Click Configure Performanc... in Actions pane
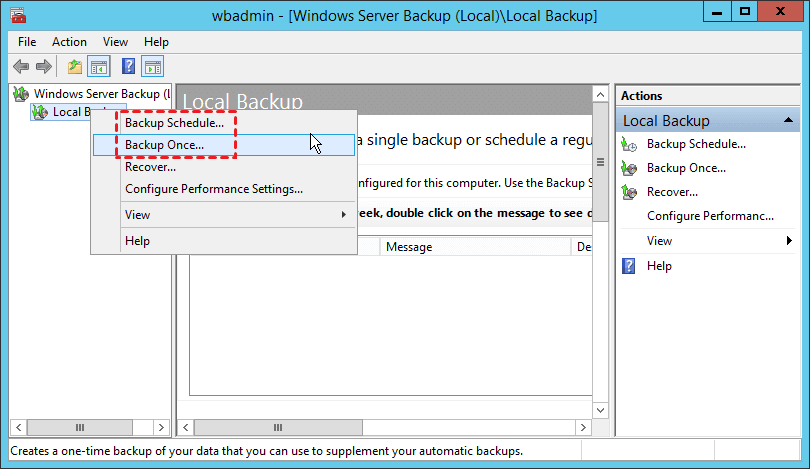 pyautogui.click(x=710, y=216)
